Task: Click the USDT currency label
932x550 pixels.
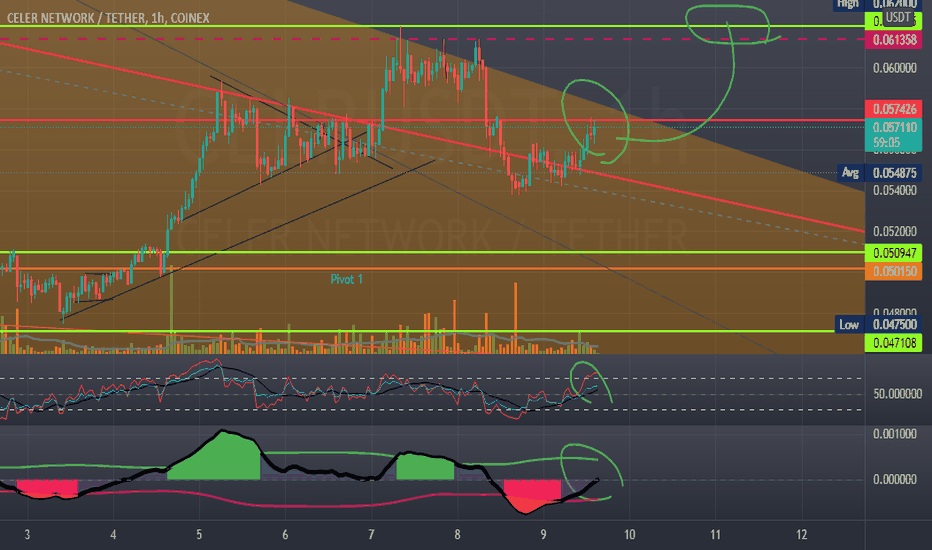Action: click(898, 17)
